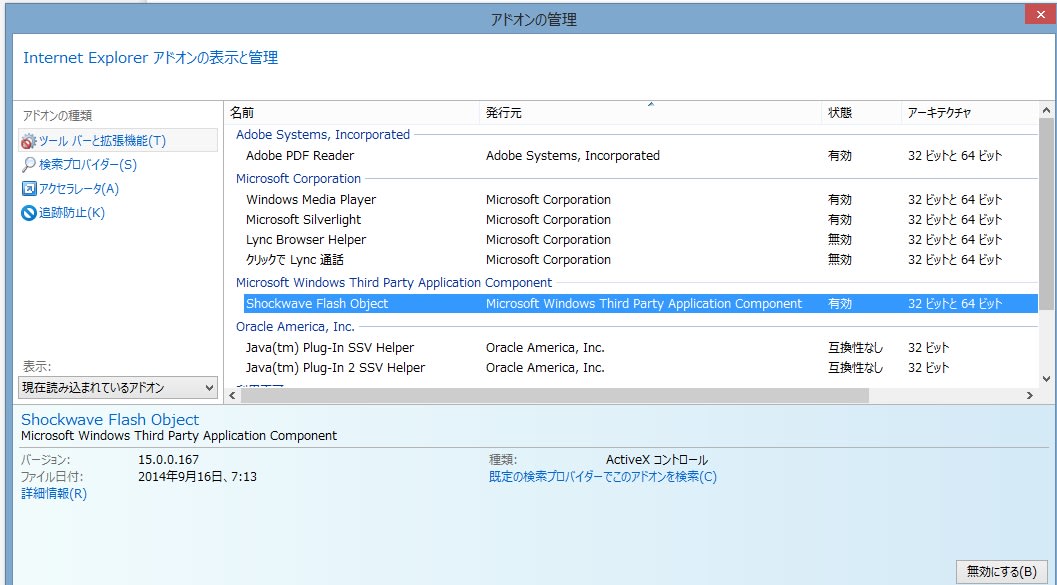1057x585 pixels.
Task: Click the file date 2014年9月16日、7:13
Action: [x=198, y=477]
